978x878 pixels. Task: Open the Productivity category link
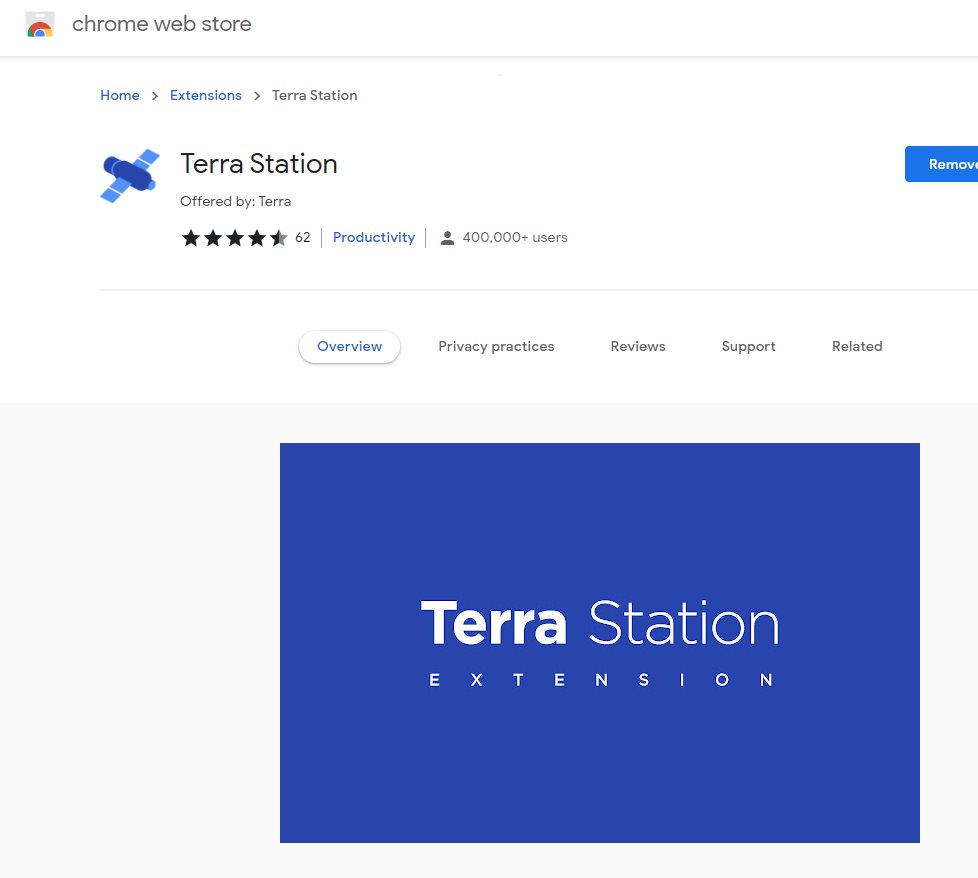coord(374,238)
